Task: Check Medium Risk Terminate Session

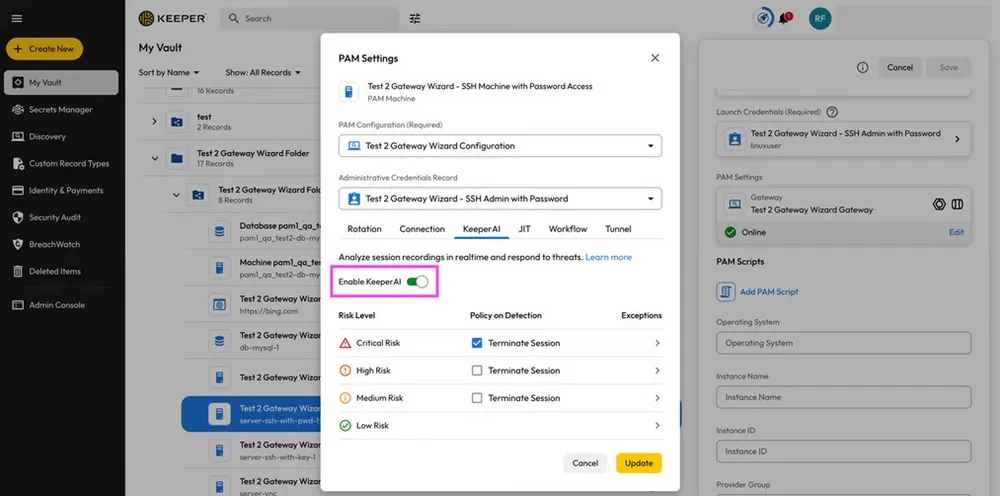Action: click(x=476, y=398)
